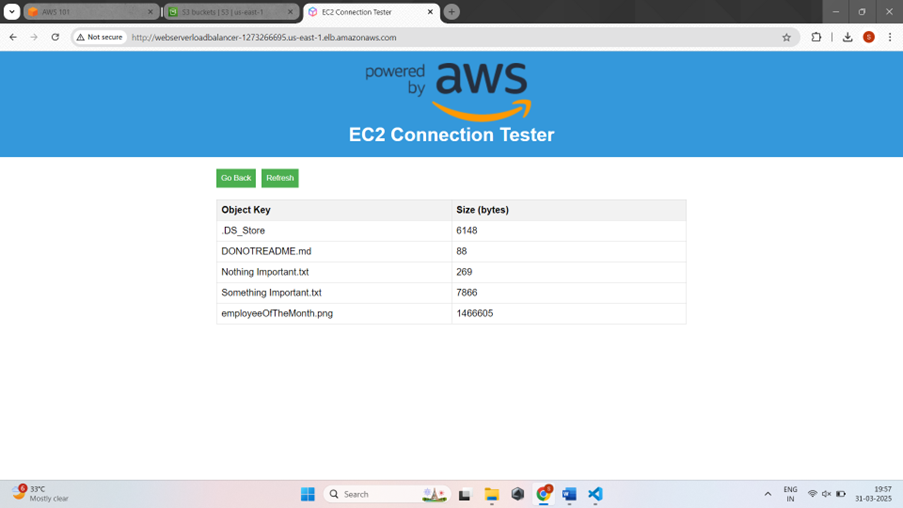This screenshot has height=508, width=903.
Task: Open Google Chrome in the taskbar
Action: pyautogui.click(x=543, y=494)
